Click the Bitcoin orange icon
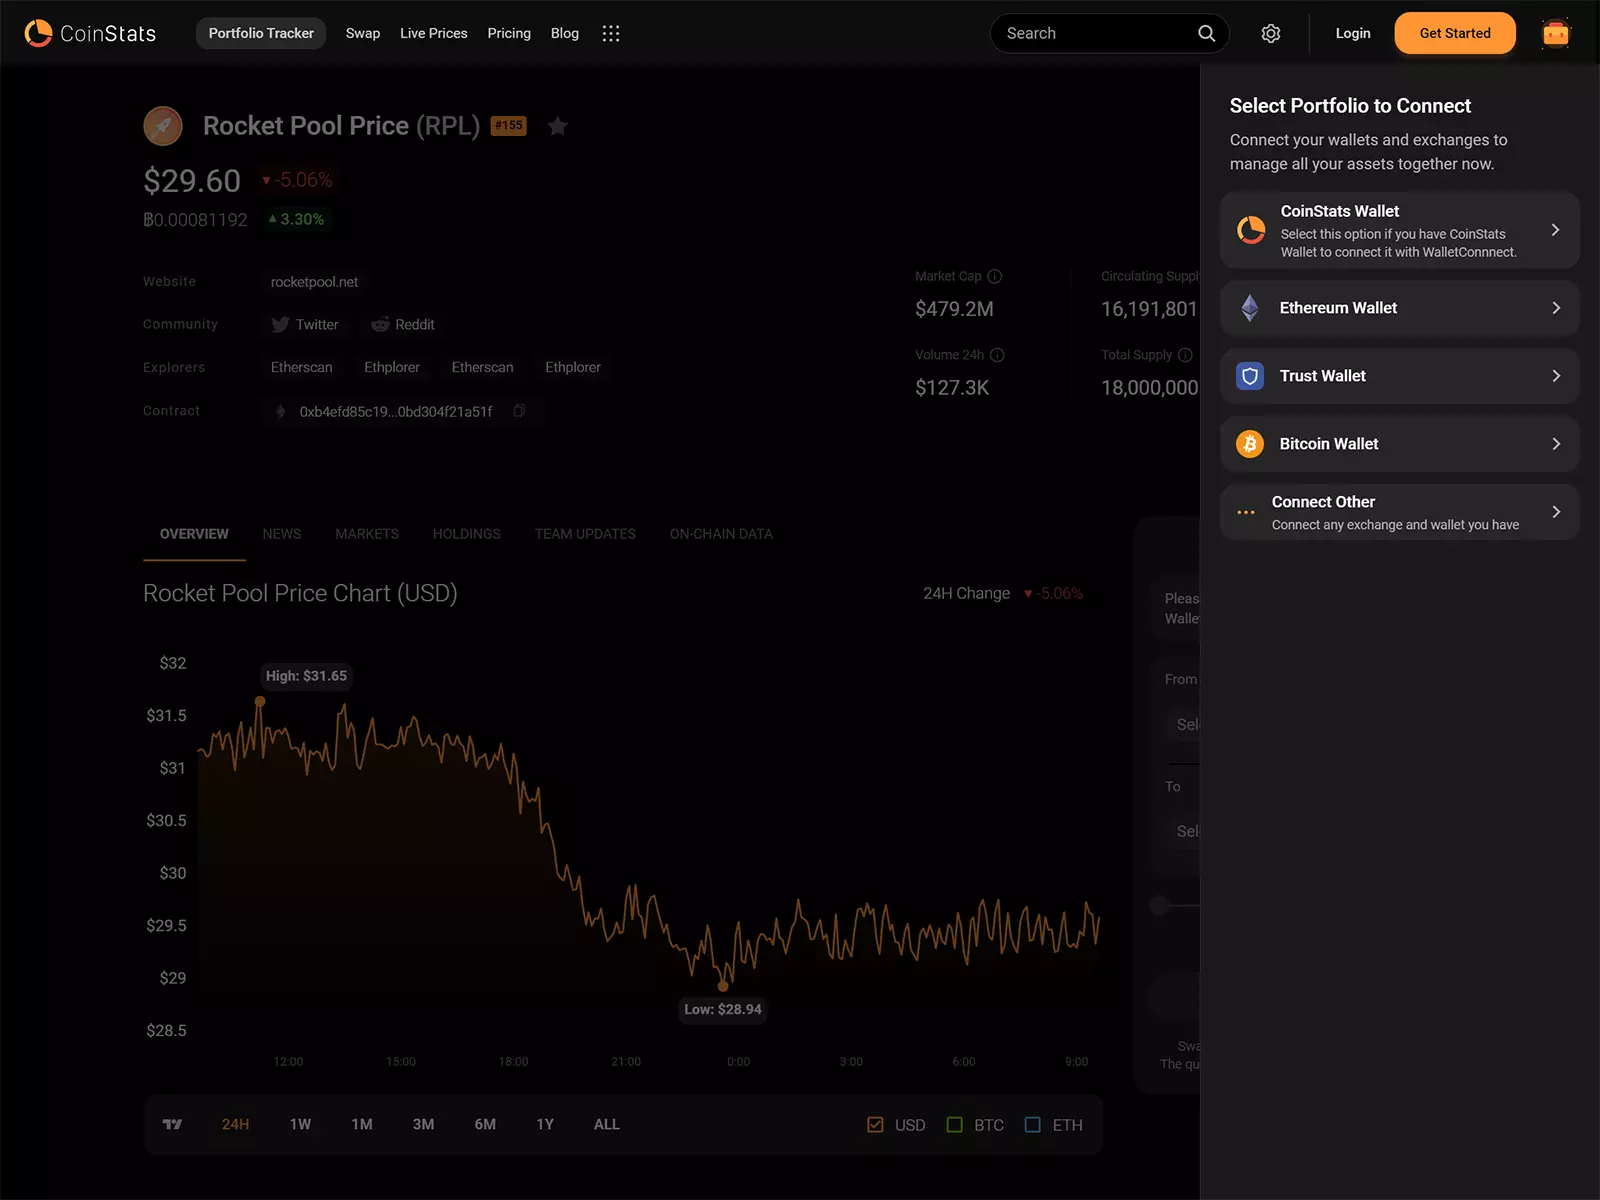This screenshot has width=1600, height=1200. click(x=1250, y=444)
